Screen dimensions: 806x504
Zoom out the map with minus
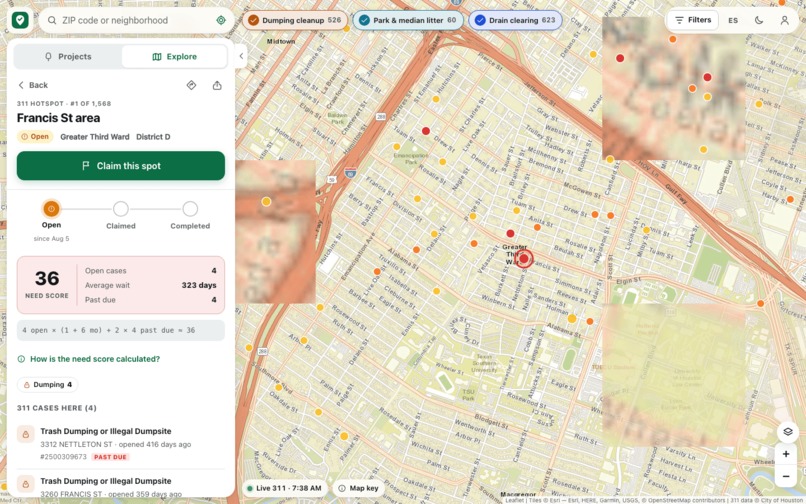click(786, 476)
